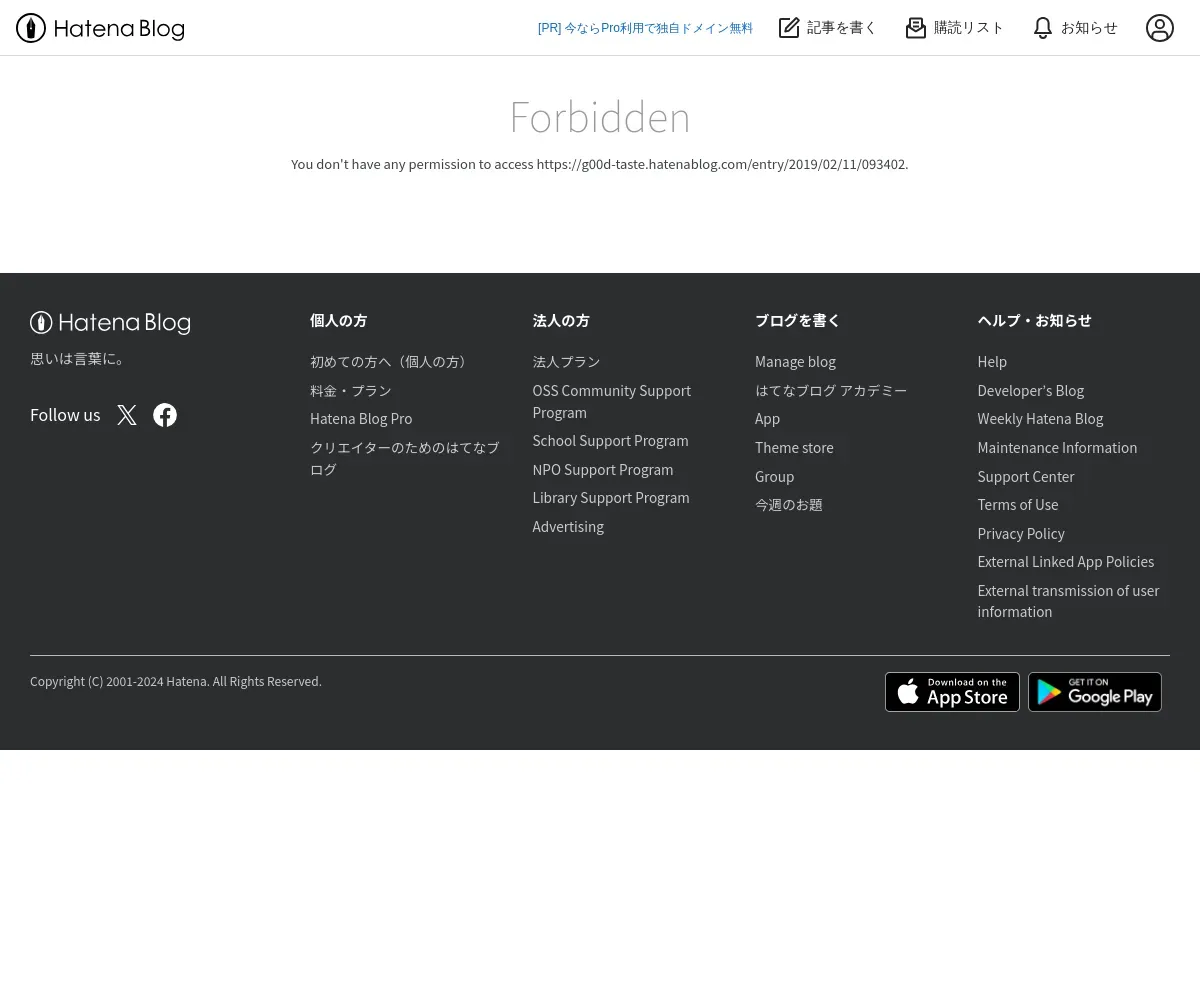The image size is (1200, 1000).
Task: Click the ブログを書く column heading
Action: pyautogui.click(x=798, y=321)
